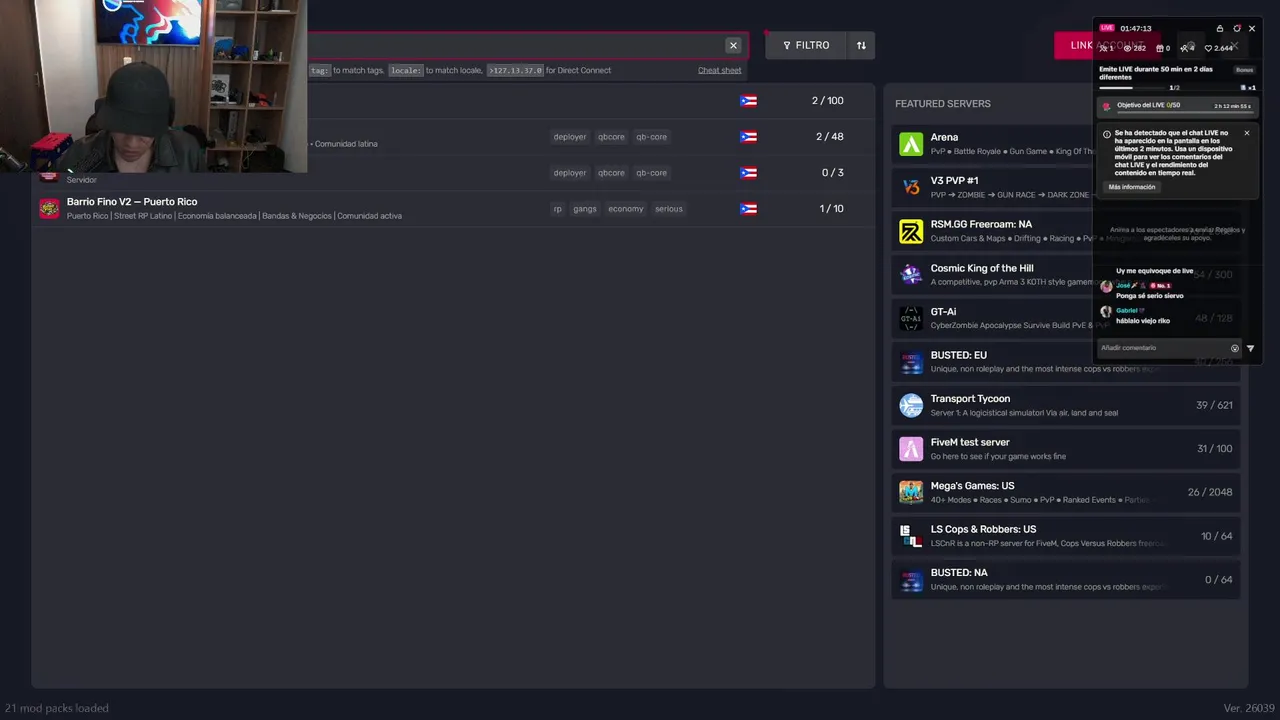
Task: Click 'qb-core' tag on 2 / 48 row
Action: (x=651, y=137)
